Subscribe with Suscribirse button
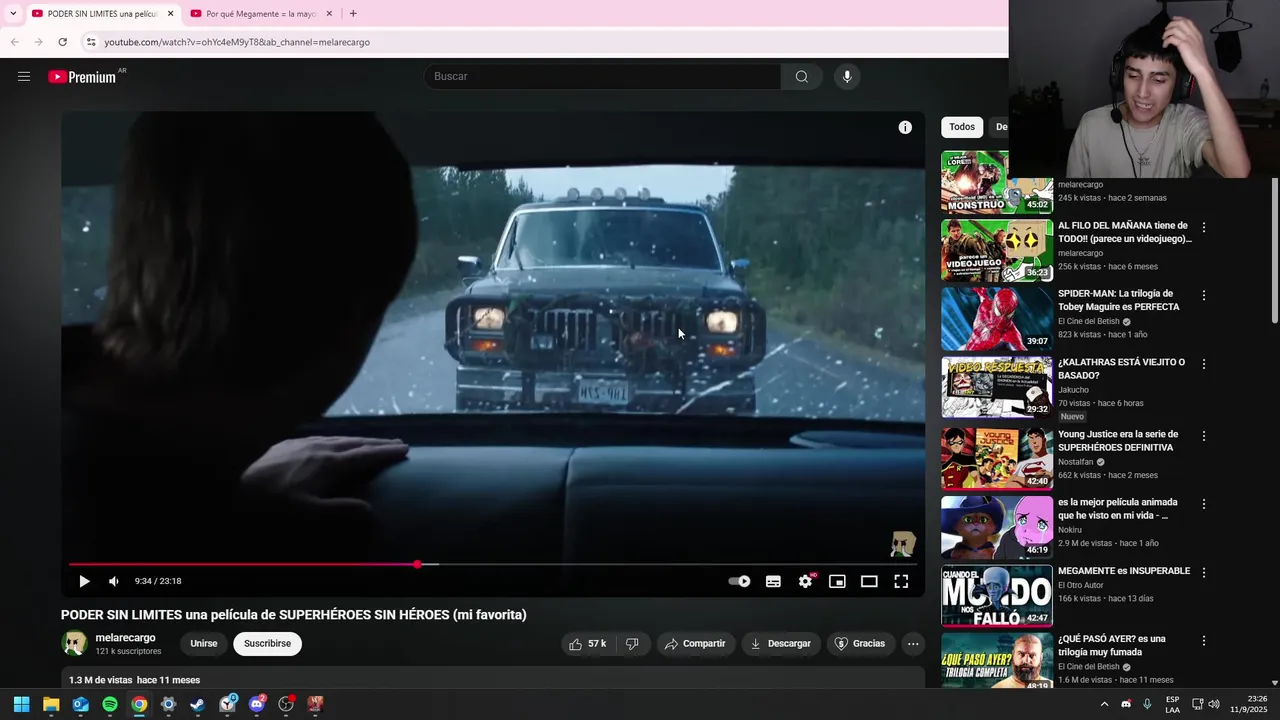This screenshot has height=720, width=1280. 267,644
